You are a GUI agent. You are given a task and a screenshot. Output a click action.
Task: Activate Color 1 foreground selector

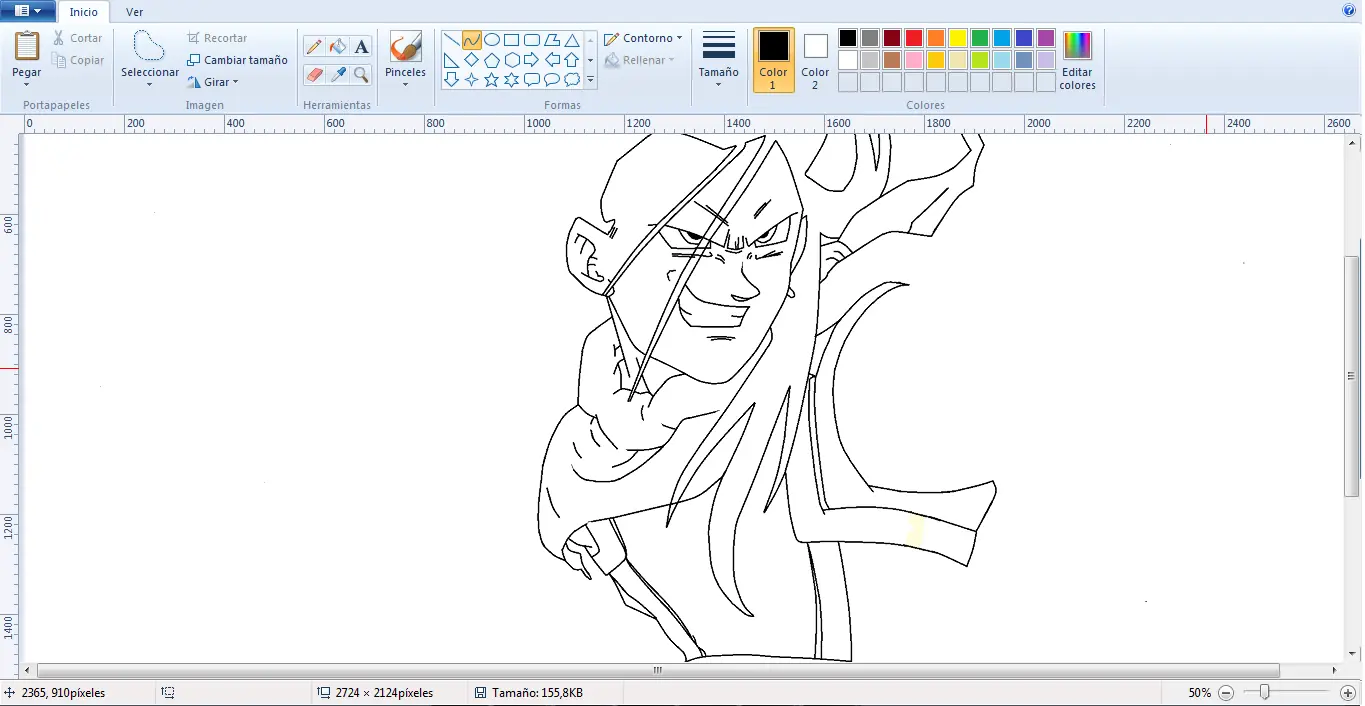point(774,60)
